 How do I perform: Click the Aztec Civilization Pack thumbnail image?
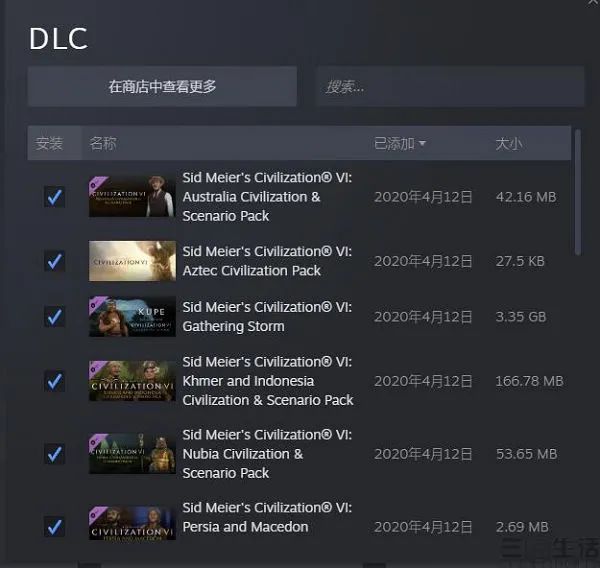(132, 261)
